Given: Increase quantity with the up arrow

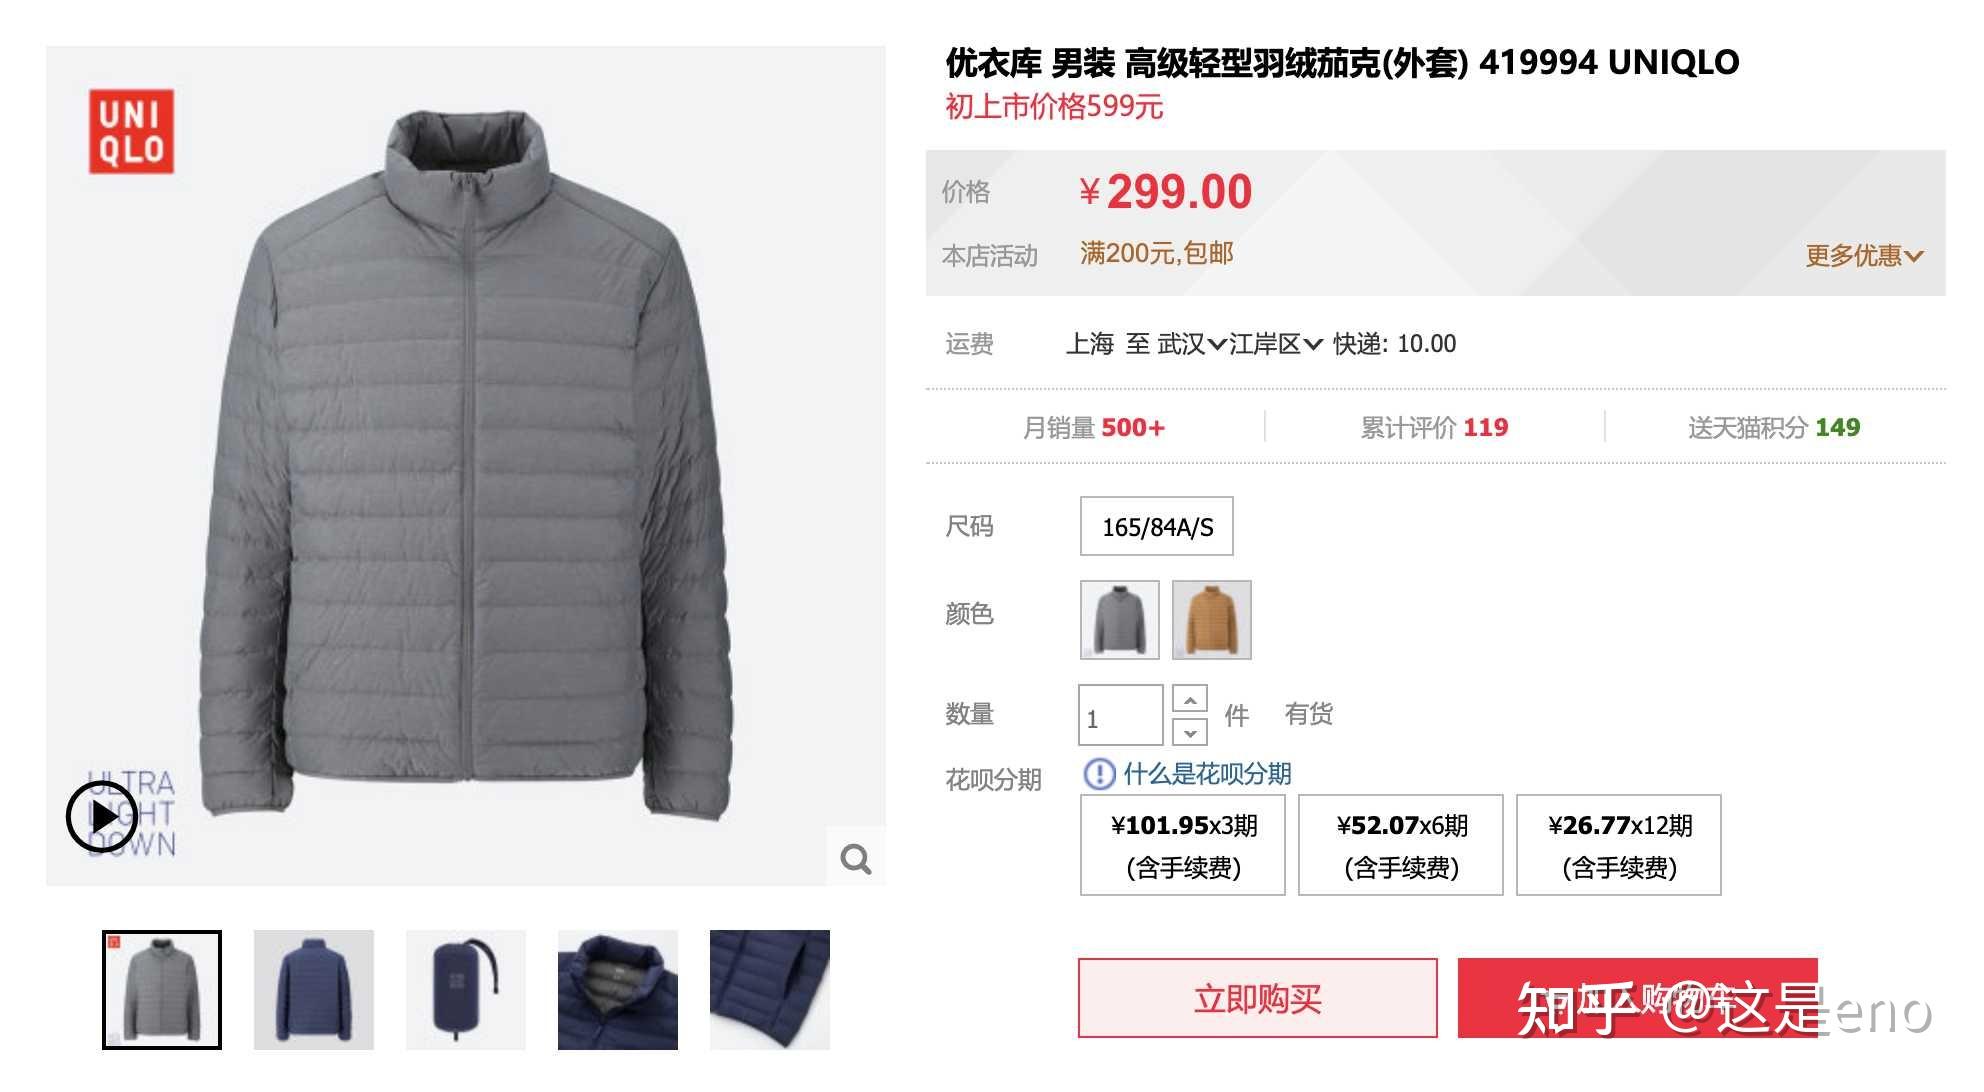Looking at the screenshot, I should point(1190,699).
